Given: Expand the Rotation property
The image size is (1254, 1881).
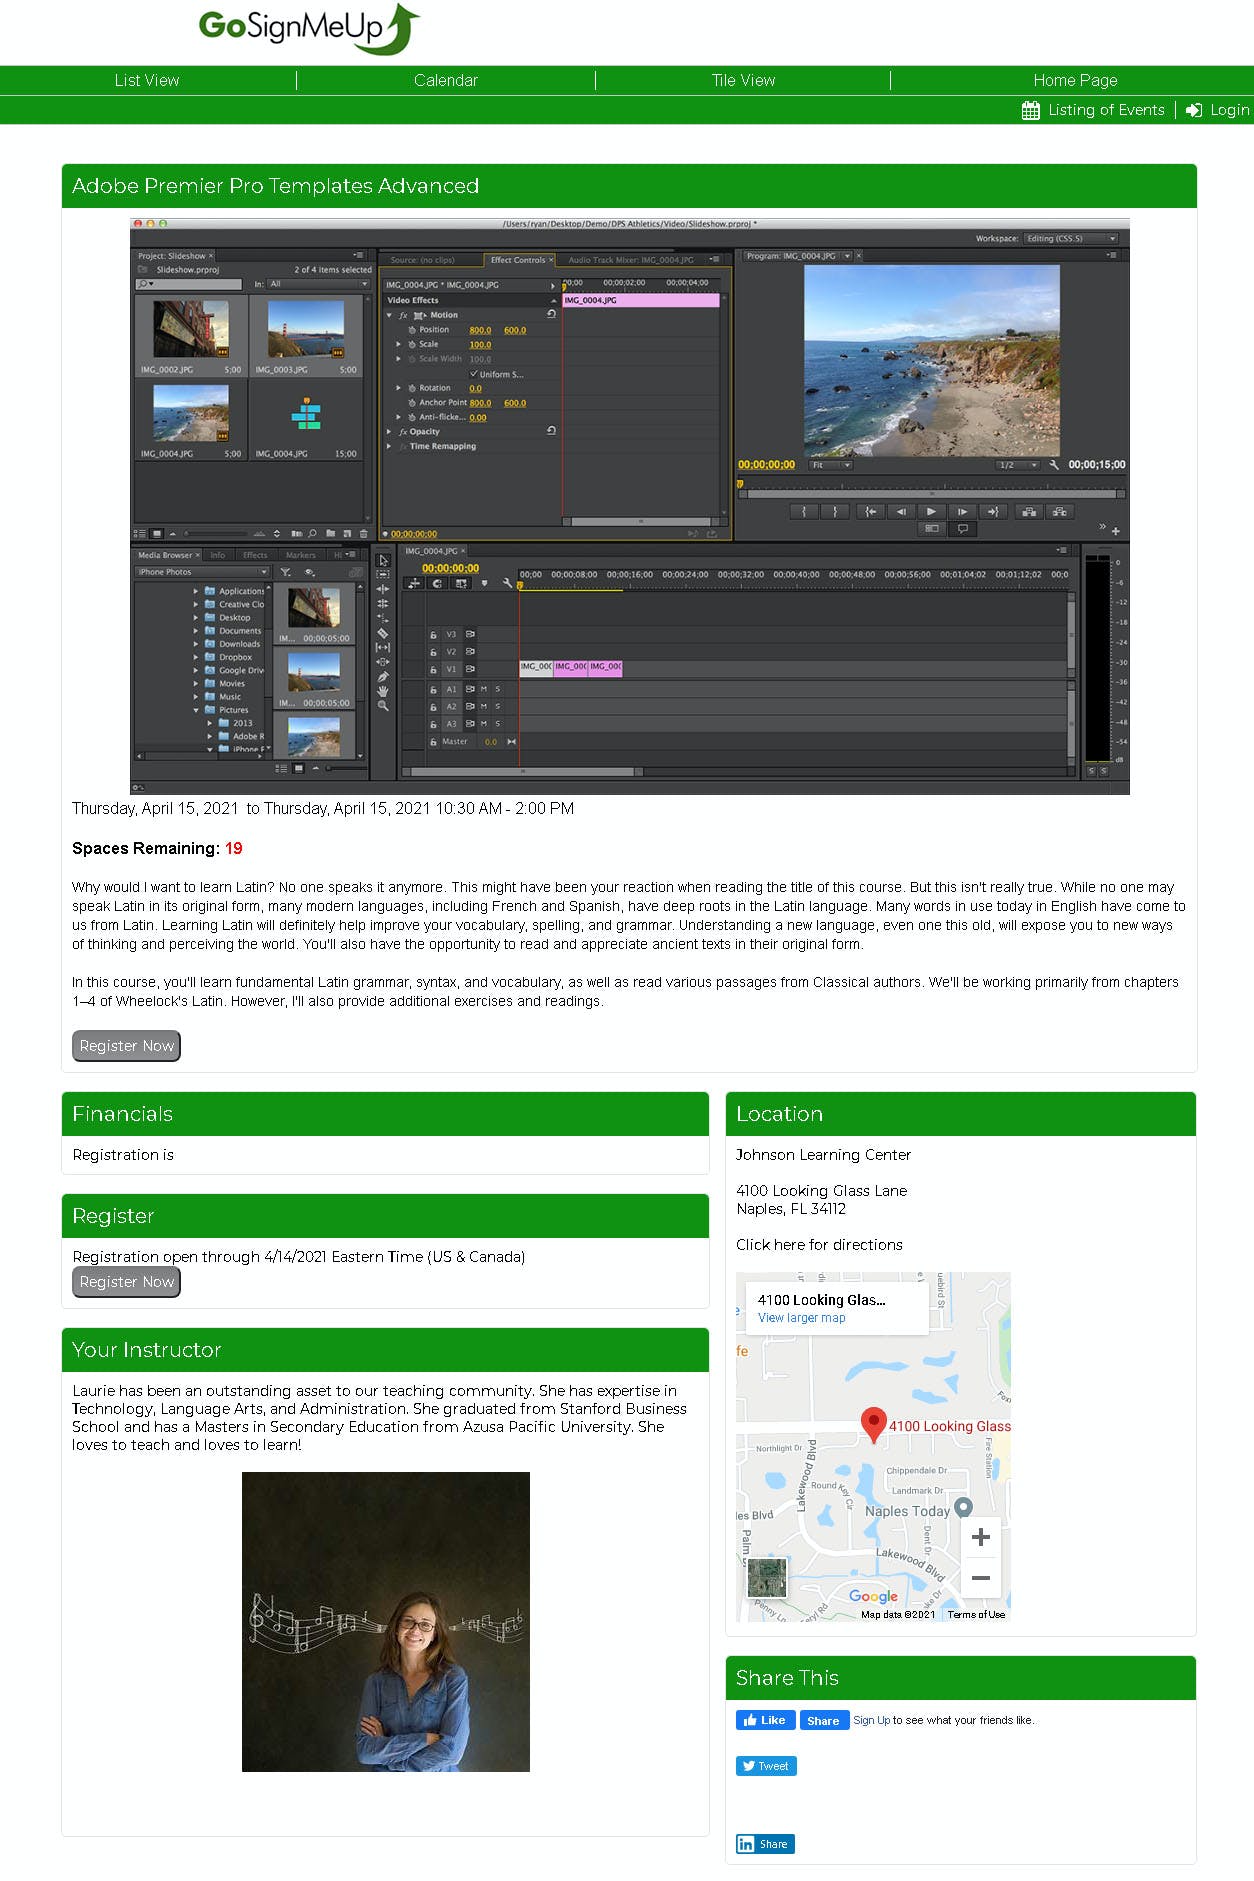Looking at the screenshot, I should 399,388.
